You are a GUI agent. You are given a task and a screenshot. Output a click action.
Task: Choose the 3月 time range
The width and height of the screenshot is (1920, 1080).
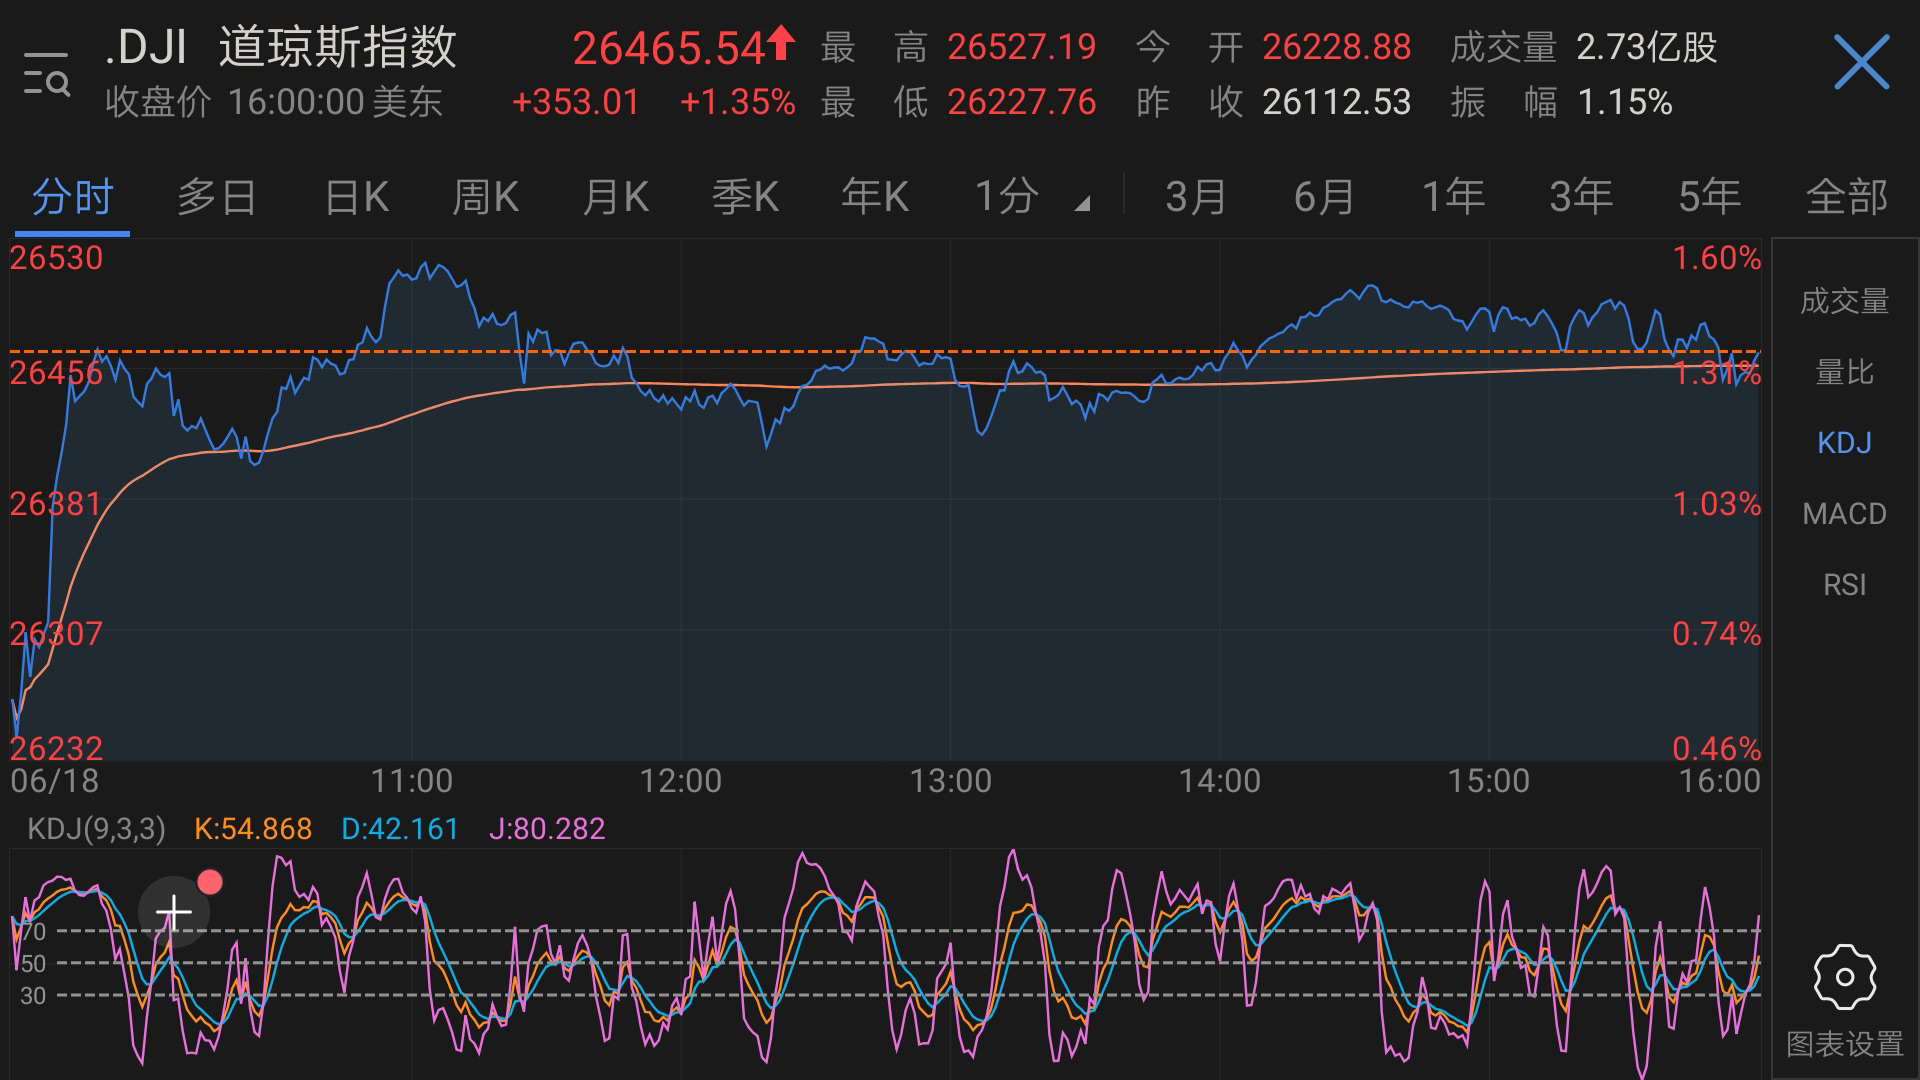[1196, 197]
